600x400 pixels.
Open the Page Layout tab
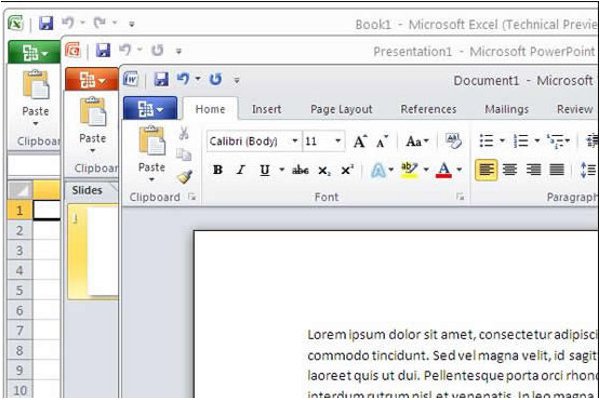341,109
